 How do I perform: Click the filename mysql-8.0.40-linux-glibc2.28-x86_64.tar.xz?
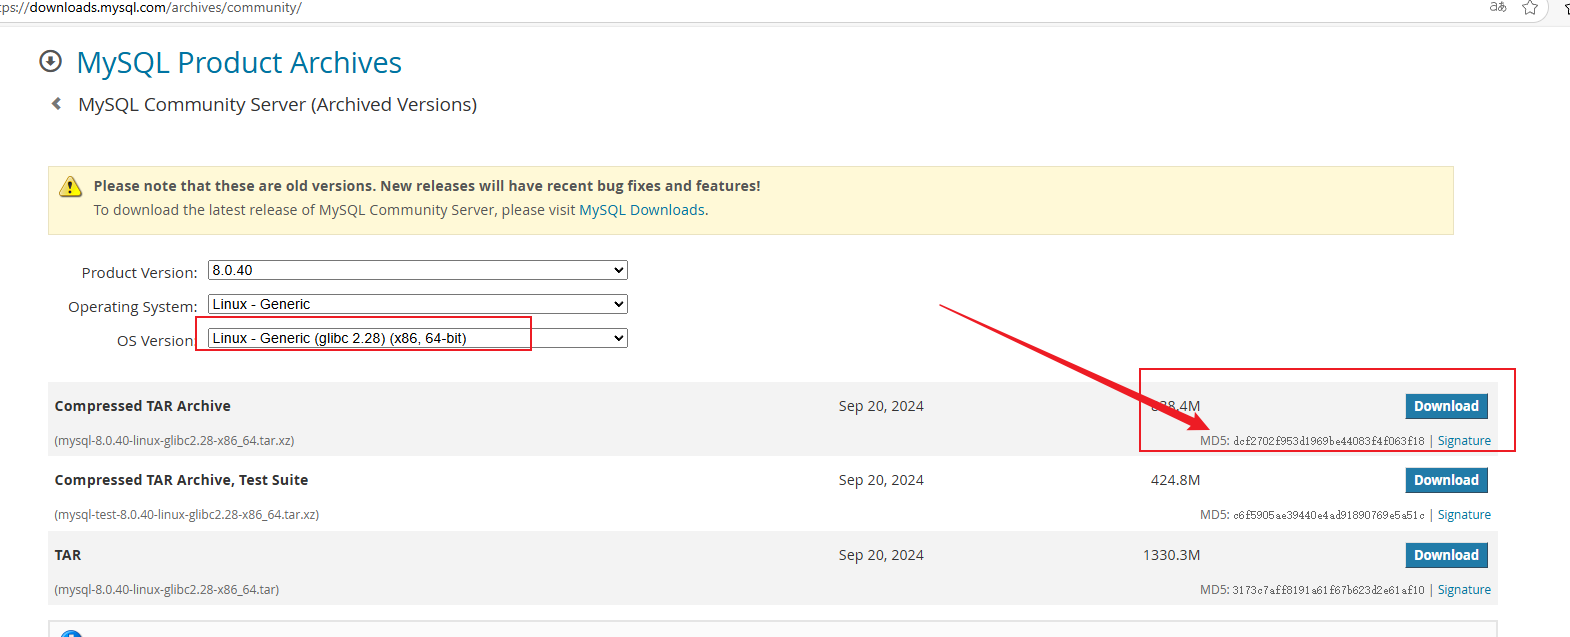pyautogui.click(x=174, y=441)
